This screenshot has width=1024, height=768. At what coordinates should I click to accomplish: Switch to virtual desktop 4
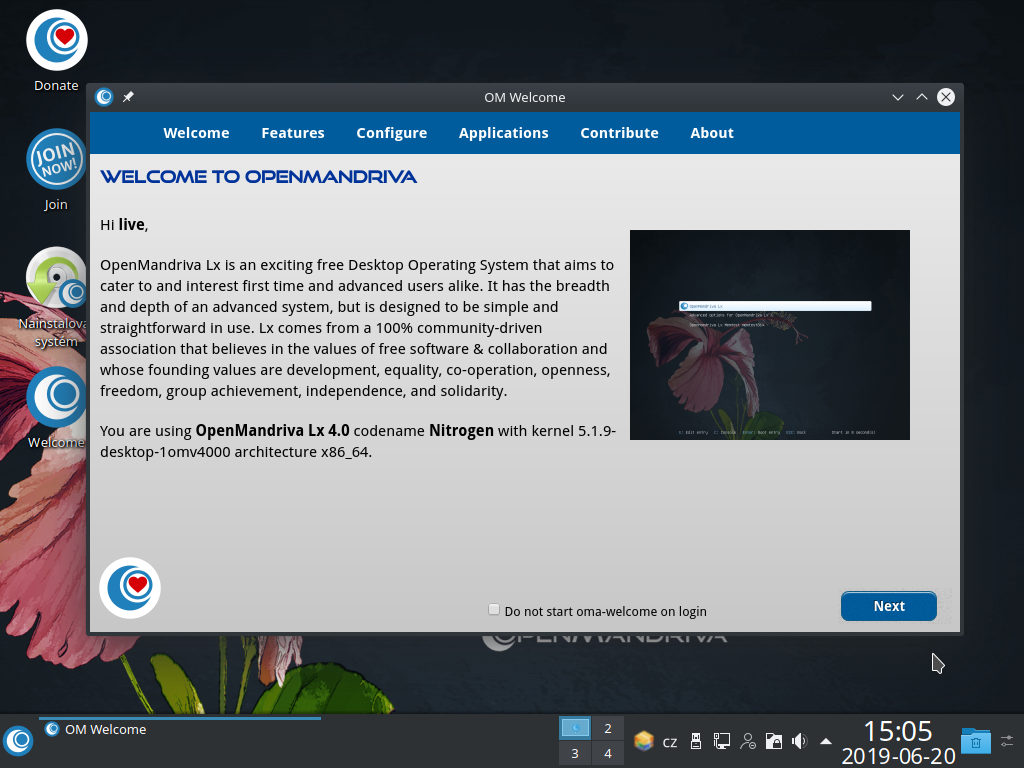(608, 753)
